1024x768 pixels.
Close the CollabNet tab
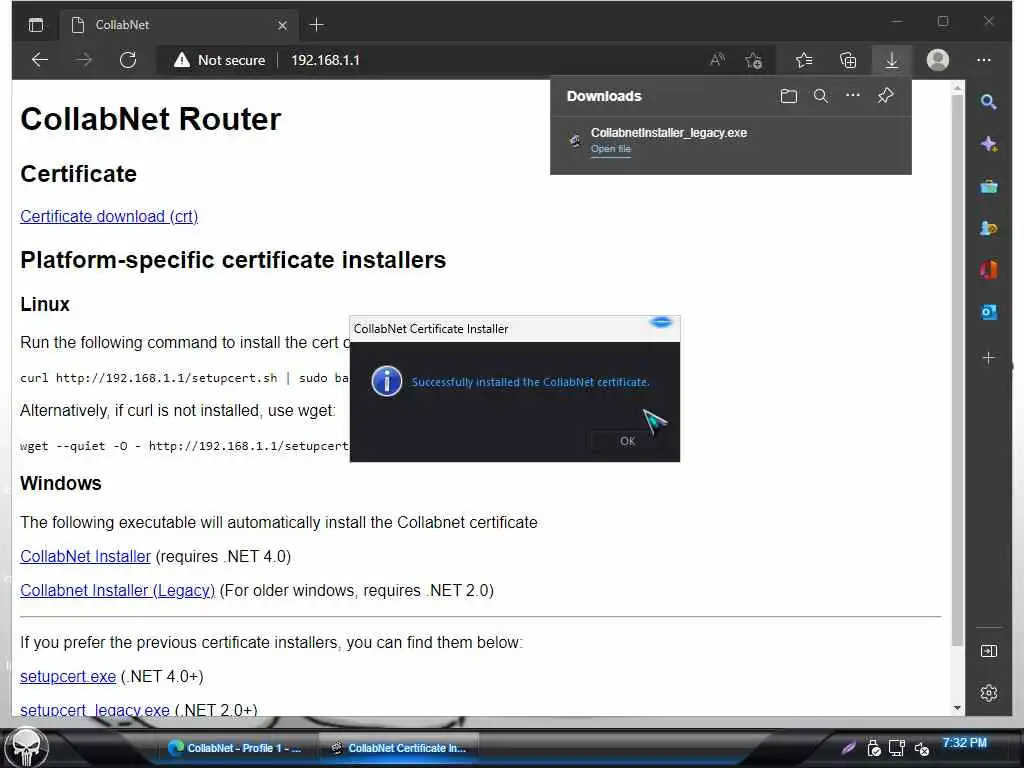click(x=282, y=25)
